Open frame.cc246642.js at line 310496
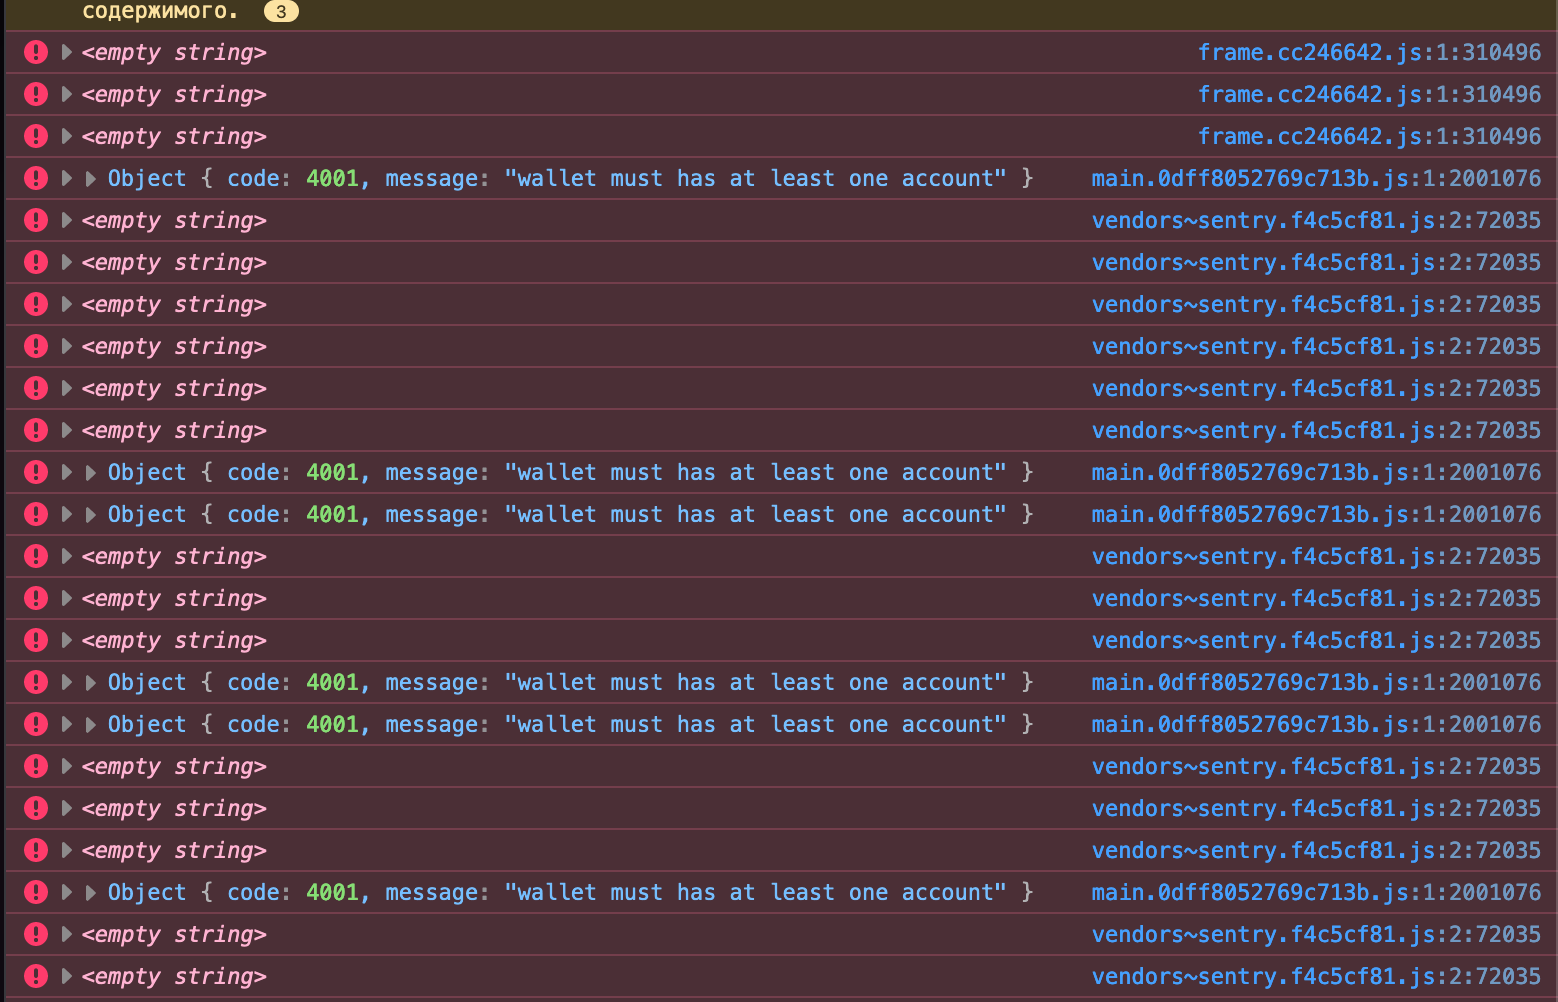1558x1002 pixels. 1368,52
